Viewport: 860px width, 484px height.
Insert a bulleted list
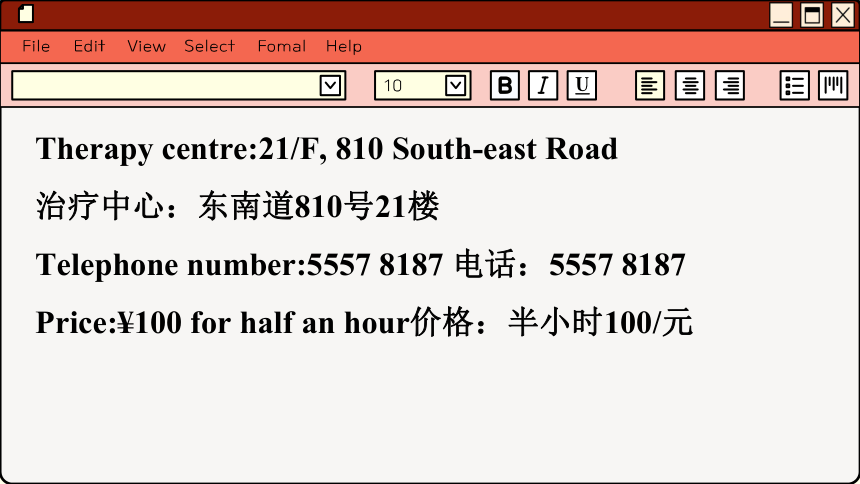[795, 85]
